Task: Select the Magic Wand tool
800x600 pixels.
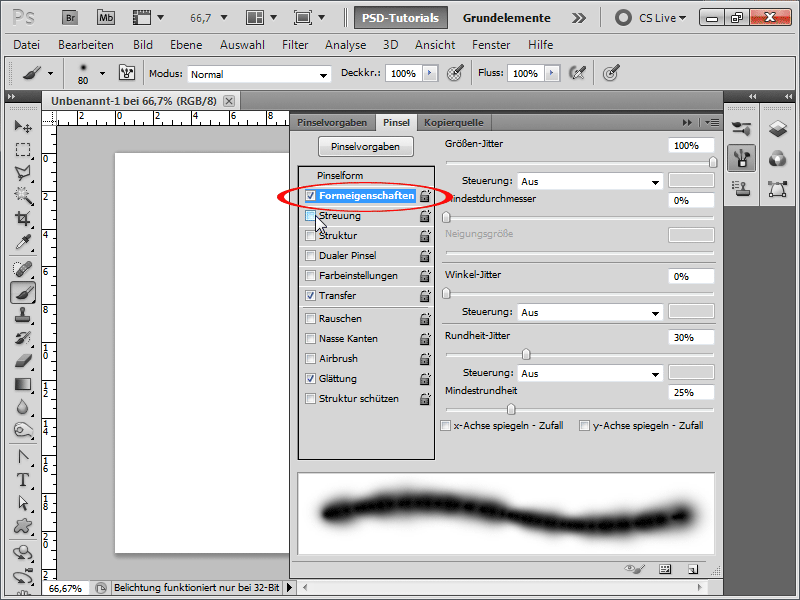Action: 23,195
